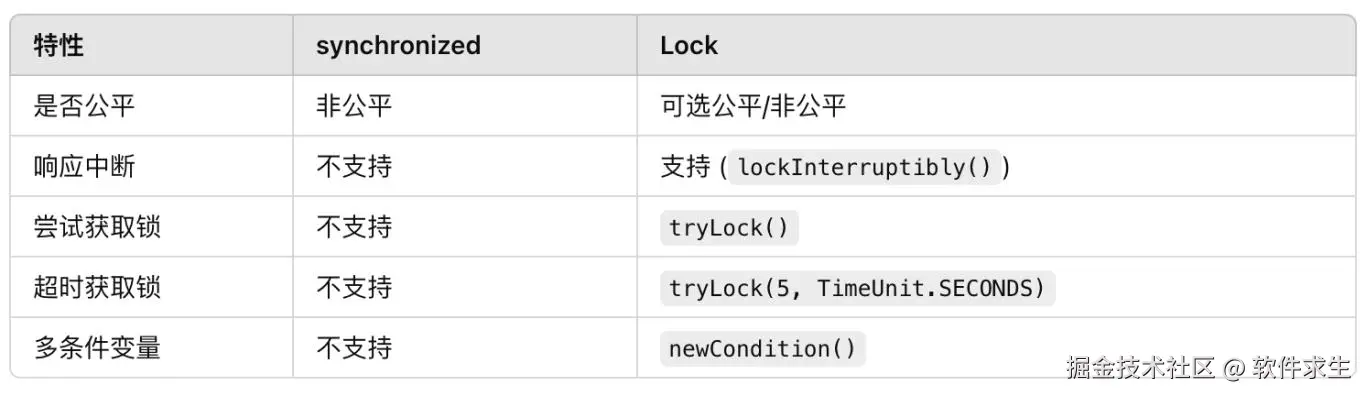Click the 响应中断 row label
This screenshot has height=396, width=1366.
pos(84,166)
